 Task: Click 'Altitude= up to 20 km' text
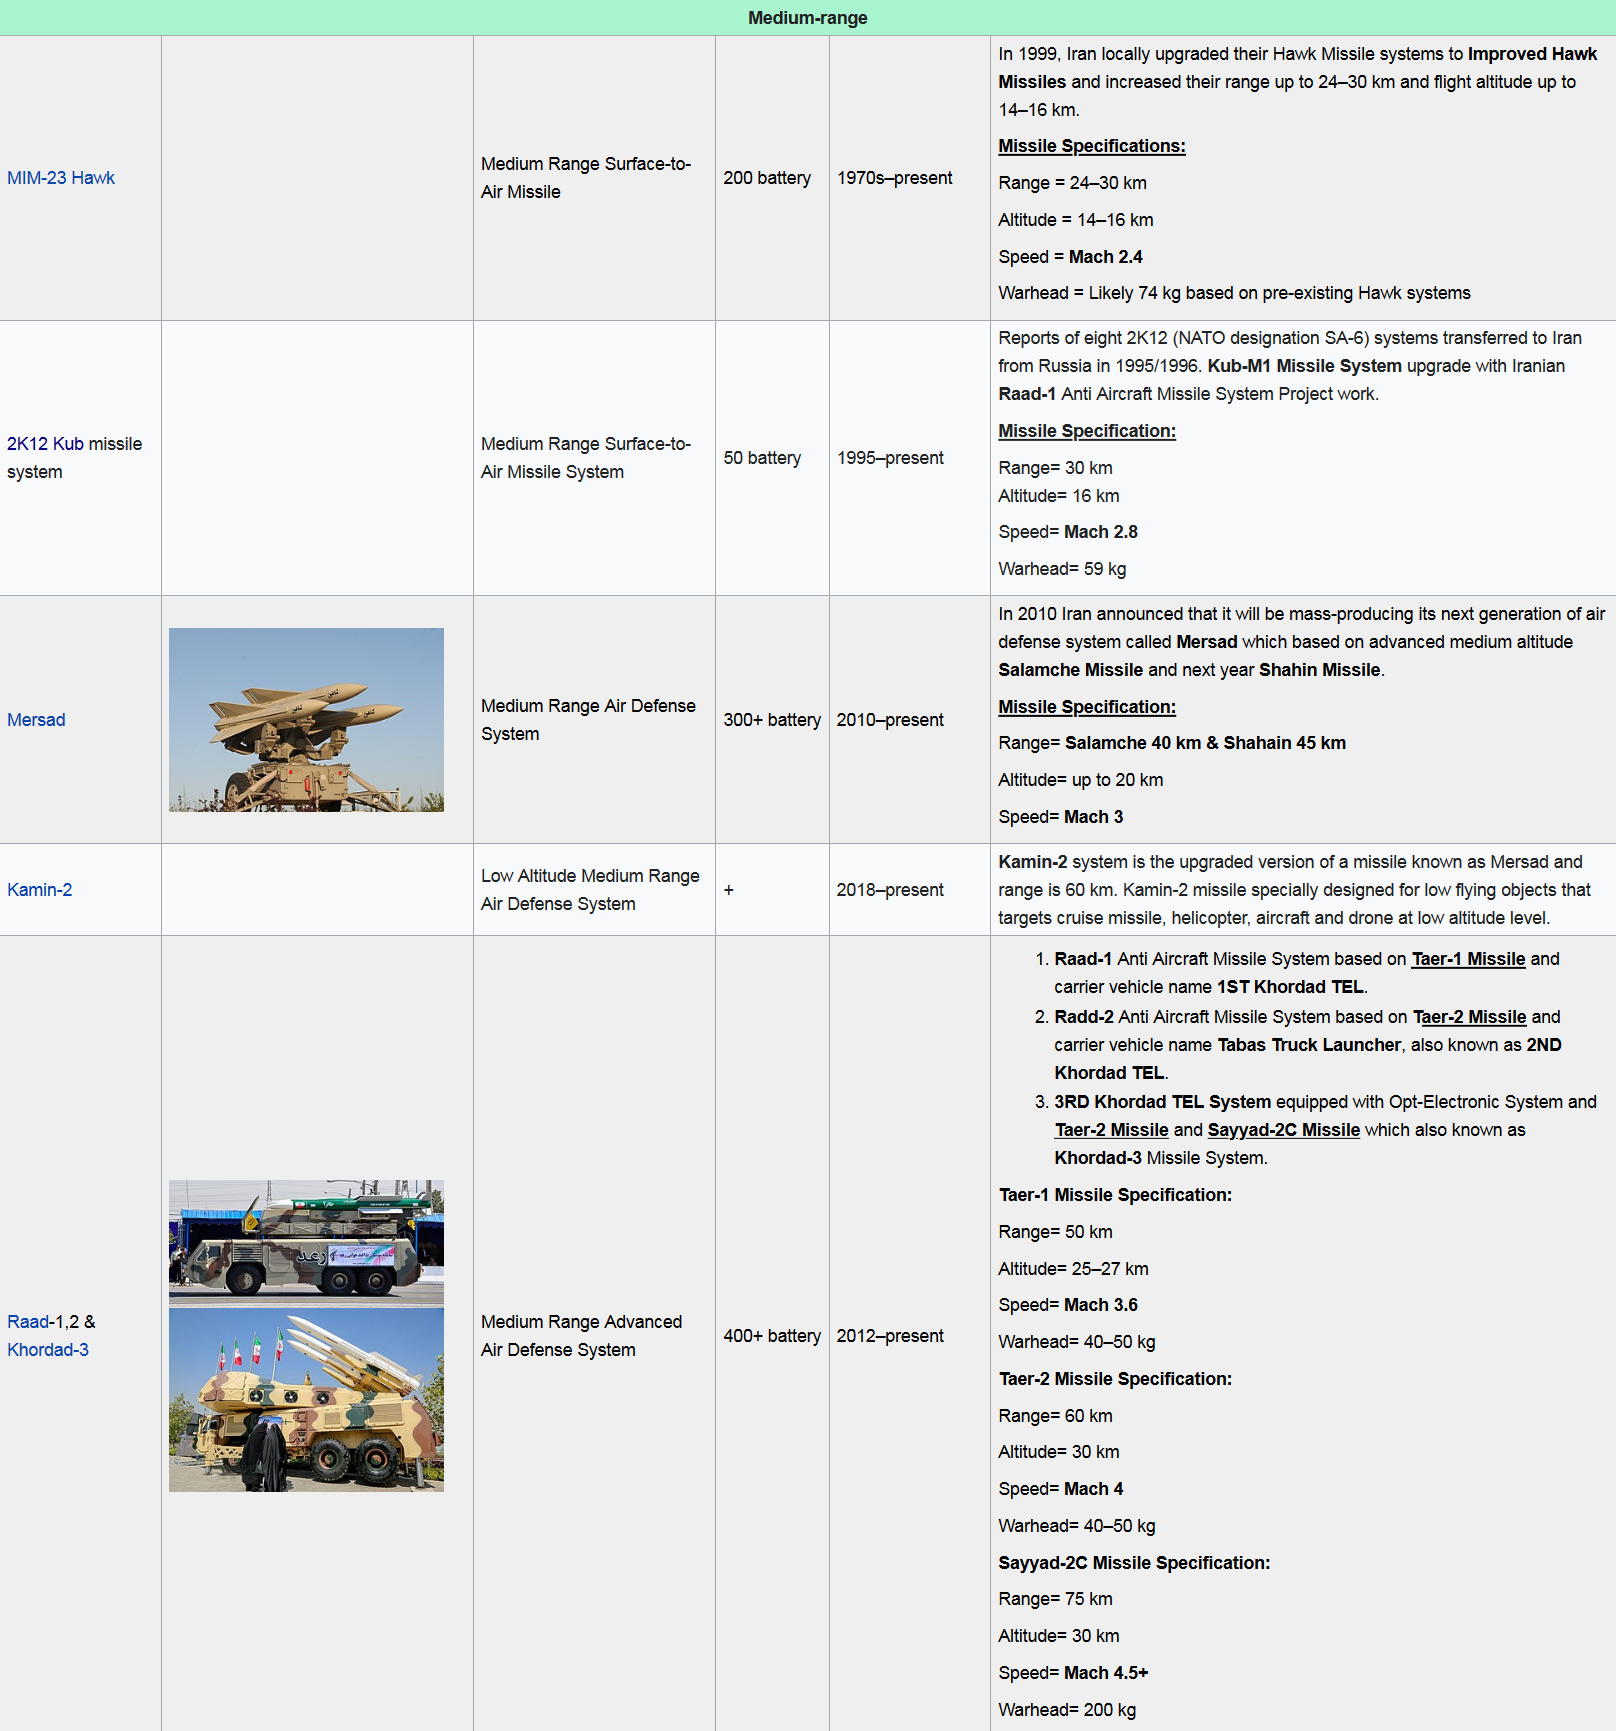1081,780
